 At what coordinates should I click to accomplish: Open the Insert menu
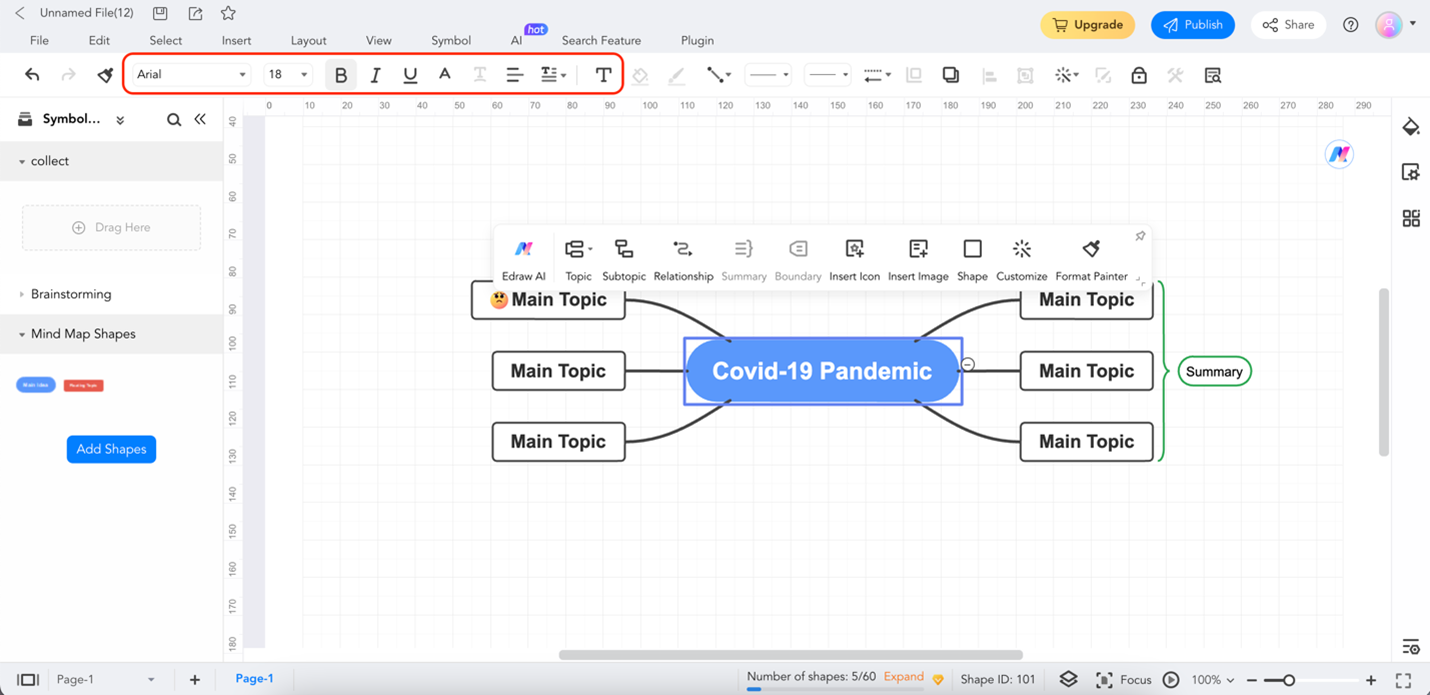tap(236, 40)
